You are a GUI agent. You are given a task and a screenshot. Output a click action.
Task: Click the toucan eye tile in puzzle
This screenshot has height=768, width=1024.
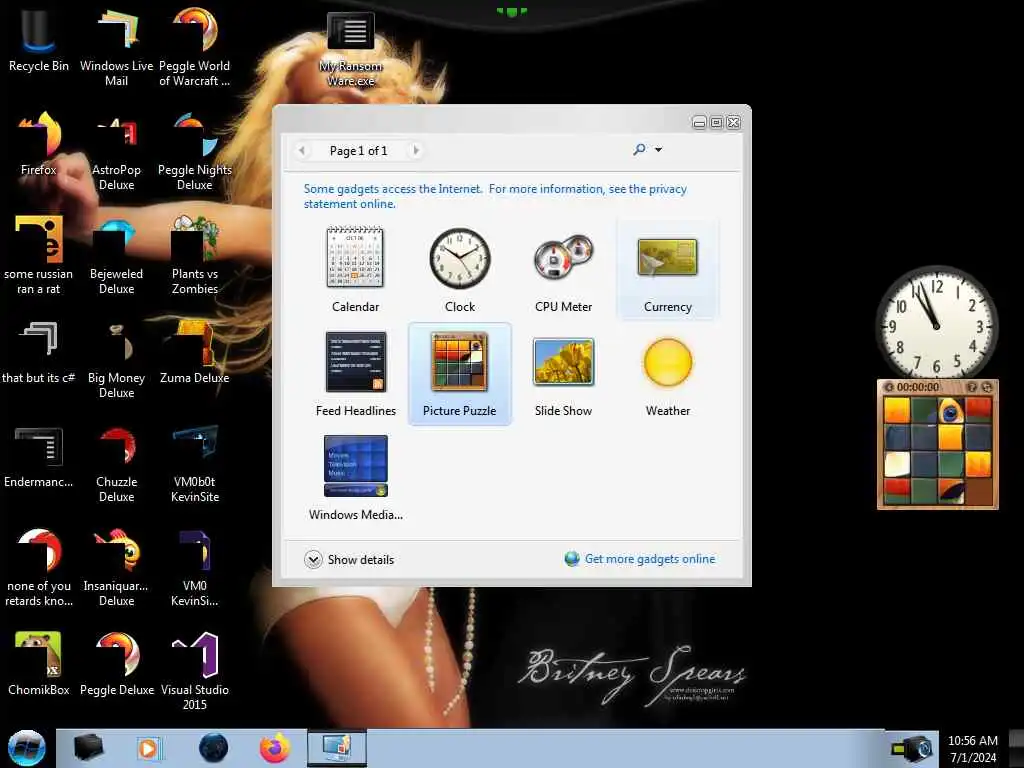point(951,411)
